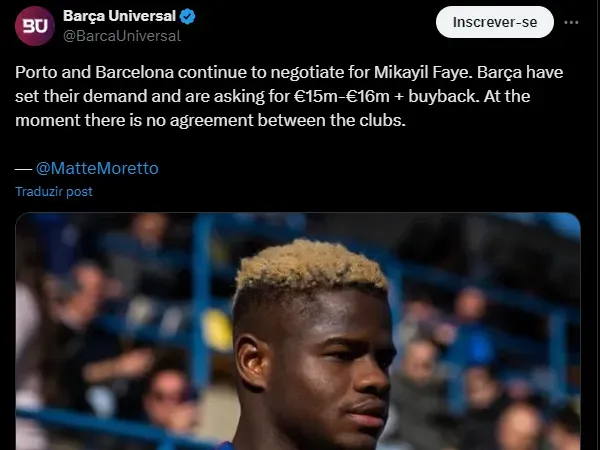This screenshot has height=450, width=600.
Task: Expand post options via ellipsis beside Inscrever-se
Action: (571, 23)
